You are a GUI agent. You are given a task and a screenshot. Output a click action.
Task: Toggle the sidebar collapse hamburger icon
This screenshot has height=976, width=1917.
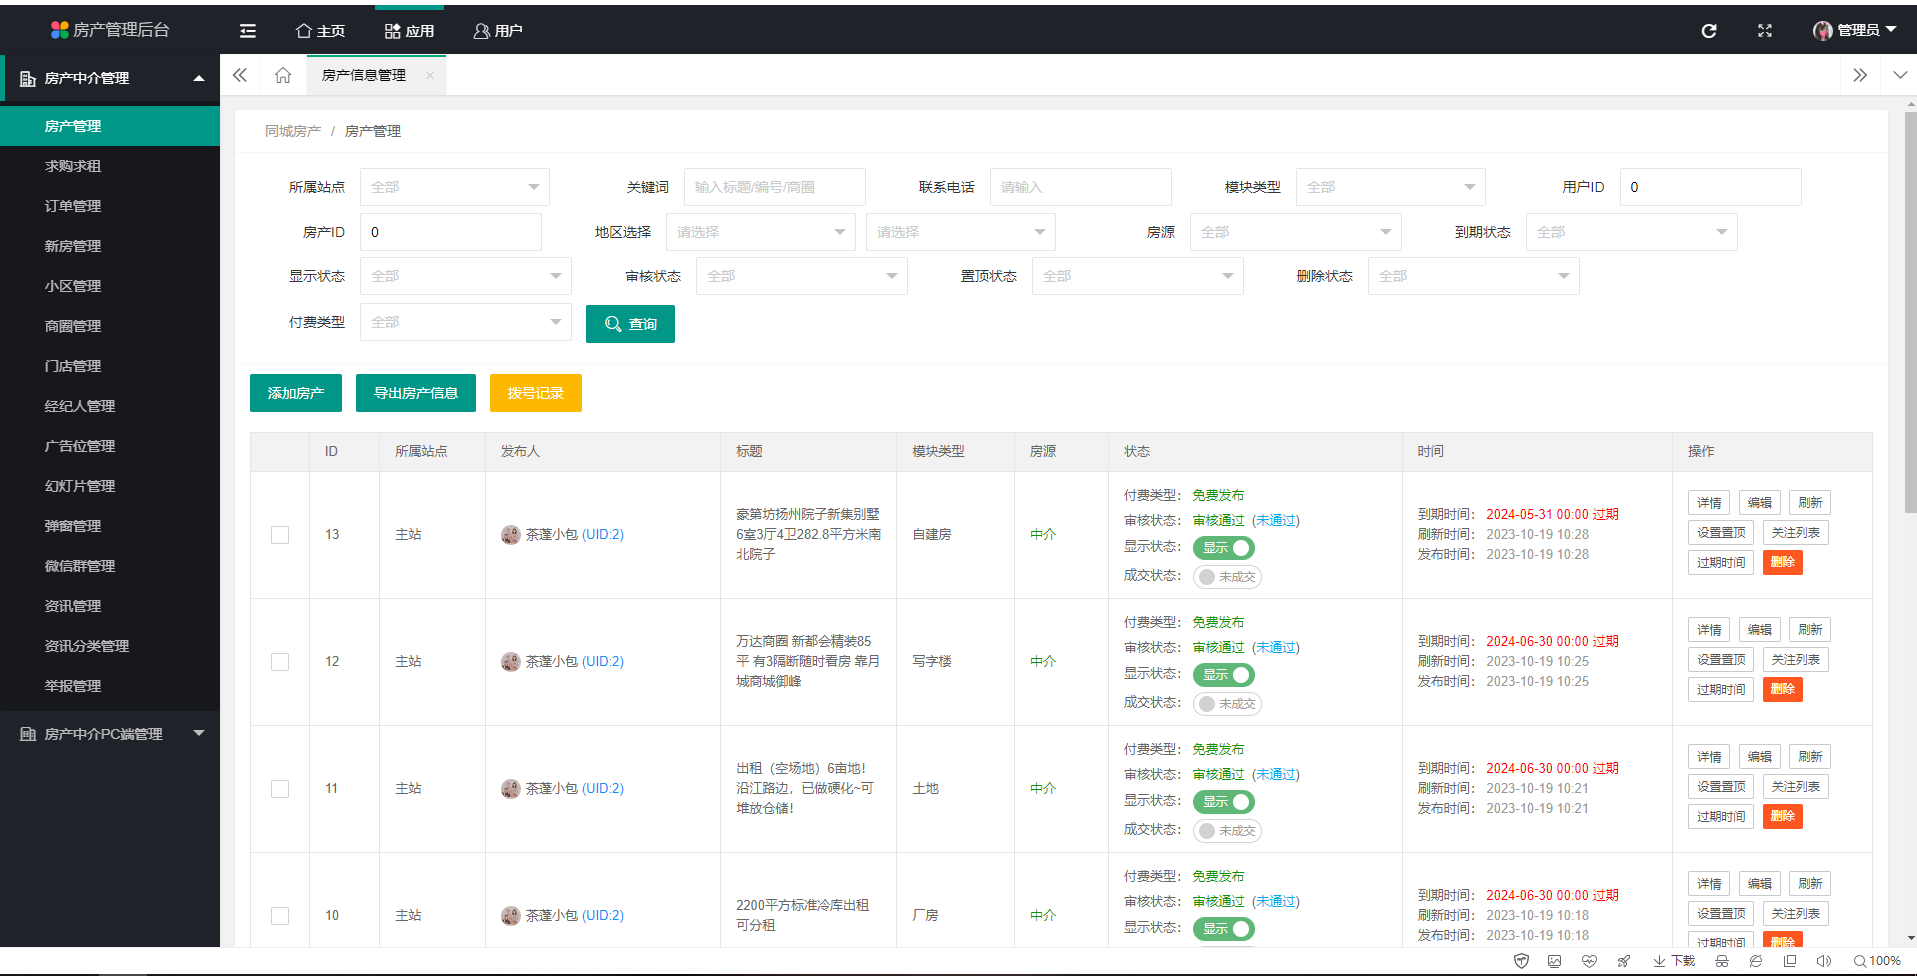(x=248, y=31)
